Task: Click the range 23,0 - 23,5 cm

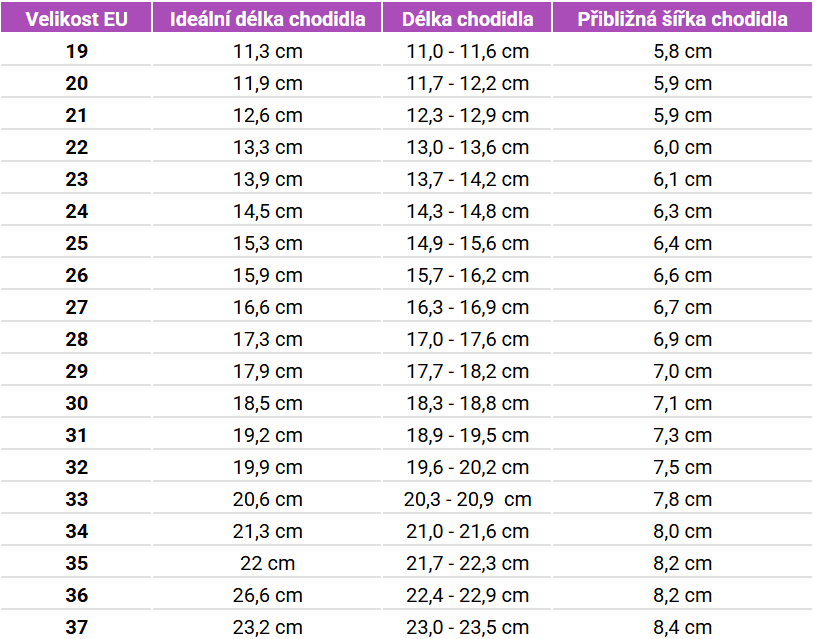Action: [x=467, y=627]
